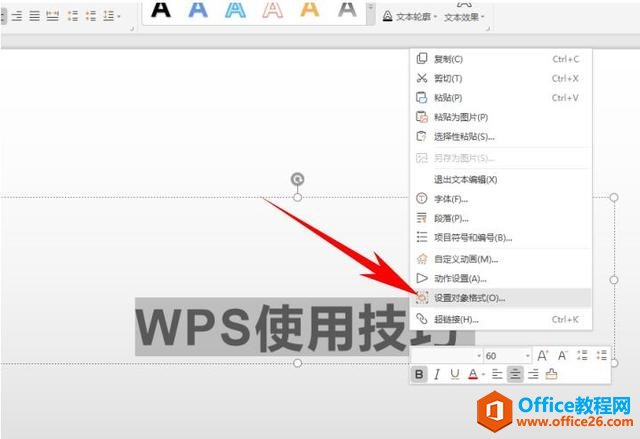Select the solid blue text style preset
The image size is (640, 439).
coord(198,9)
